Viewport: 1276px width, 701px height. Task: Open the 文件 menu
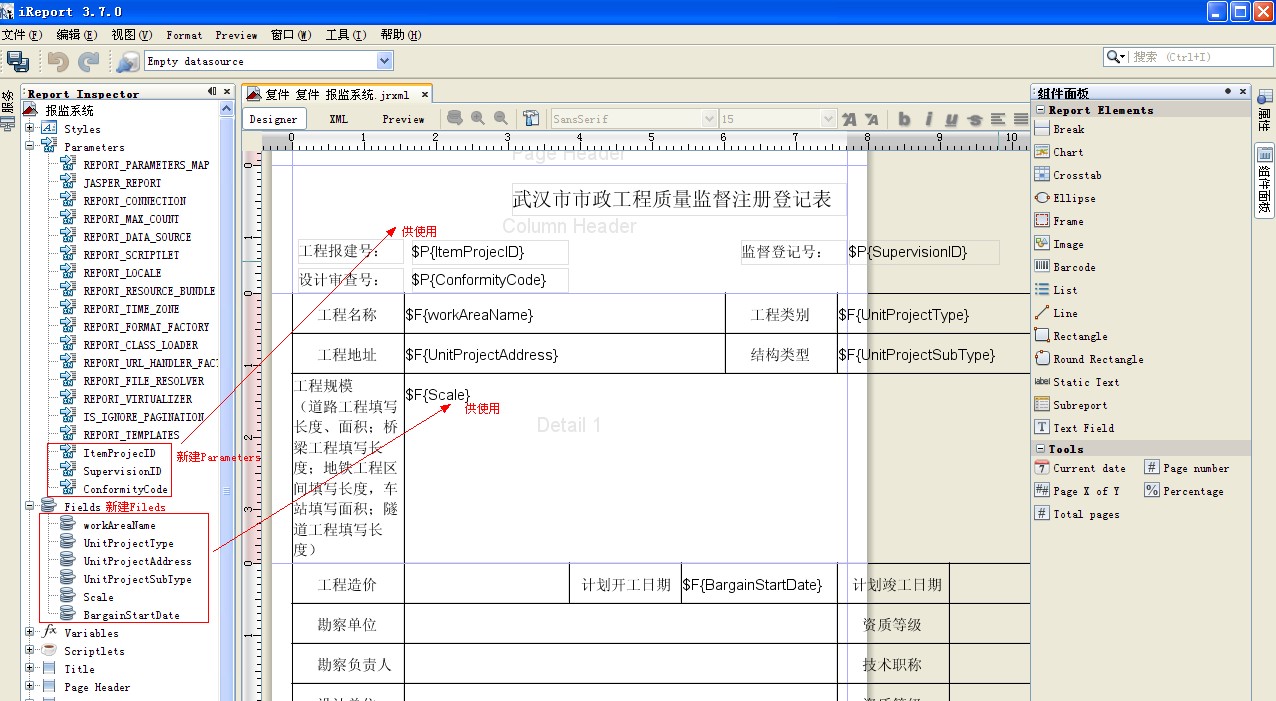22,35
